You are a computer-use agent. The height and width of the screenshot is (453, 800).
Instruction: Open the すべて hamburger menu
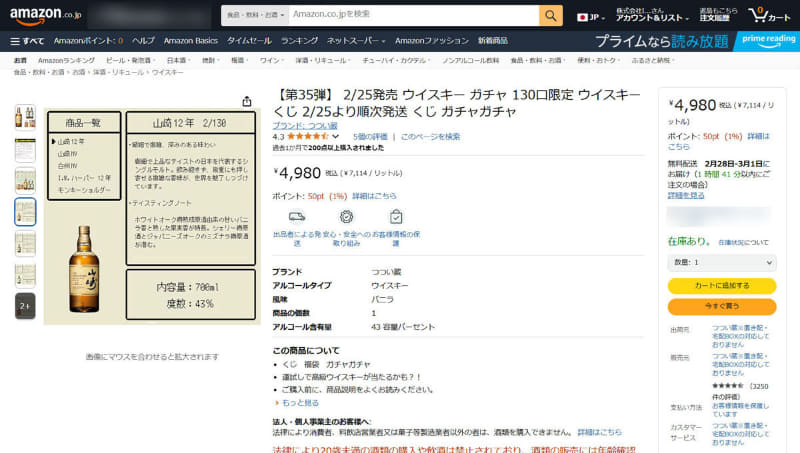[x=27, y=41]
